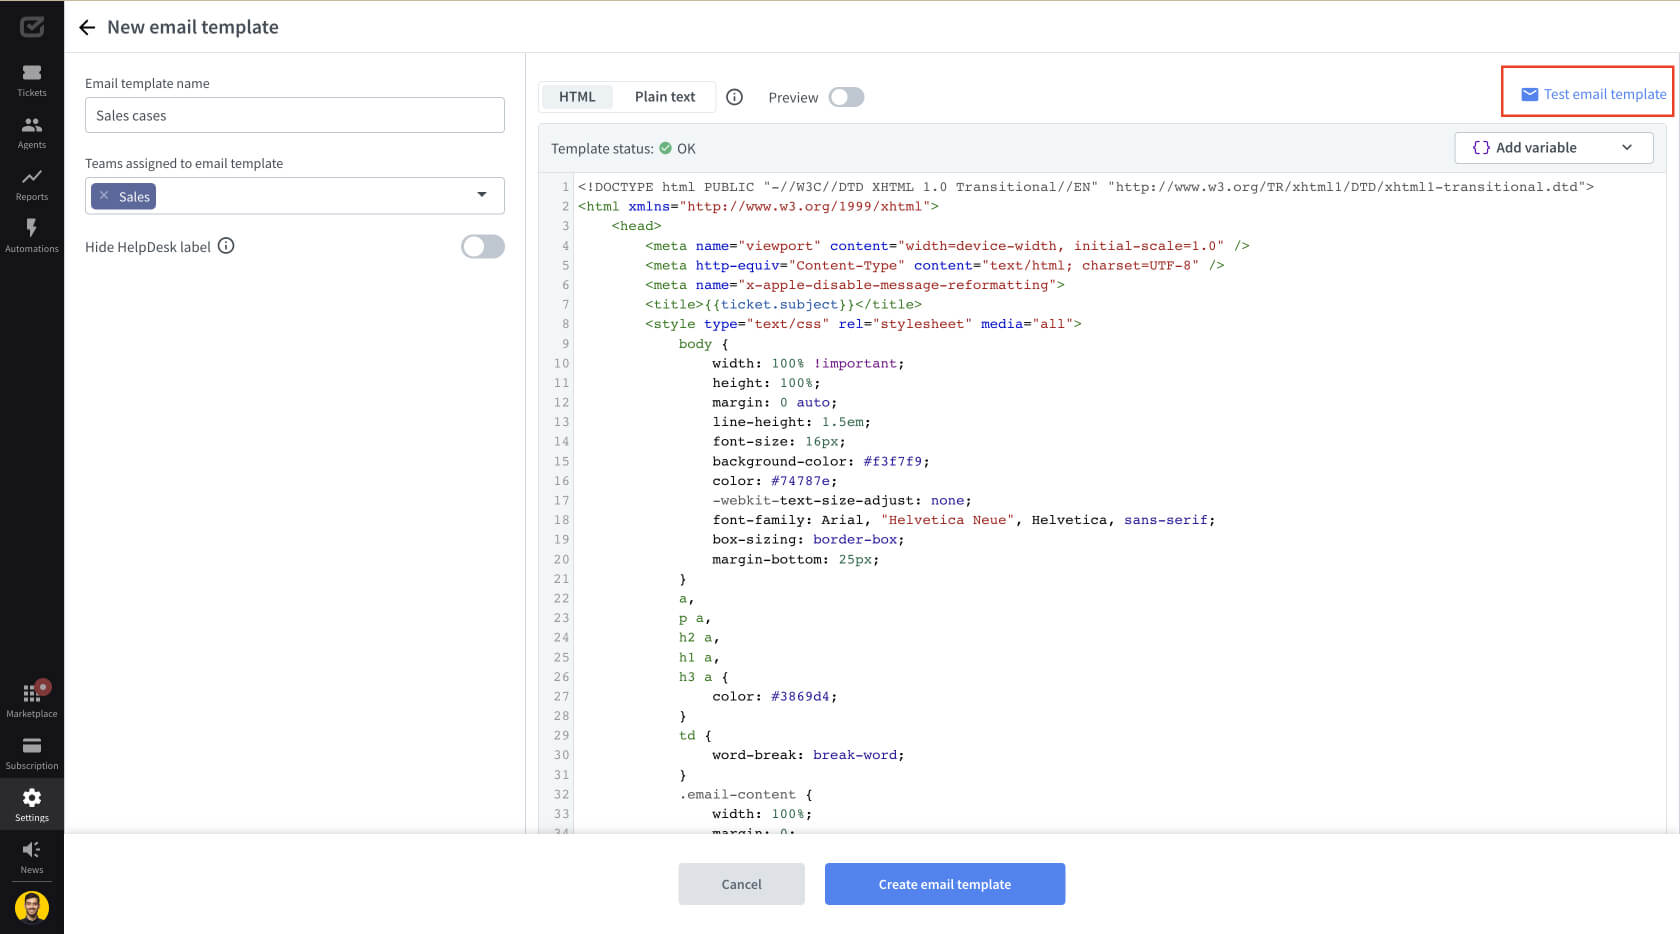This screenshot has height=934, width=1680.
Task: Switch to the Plain text tab
Action: pyautogui.click(x=665, y=97)
